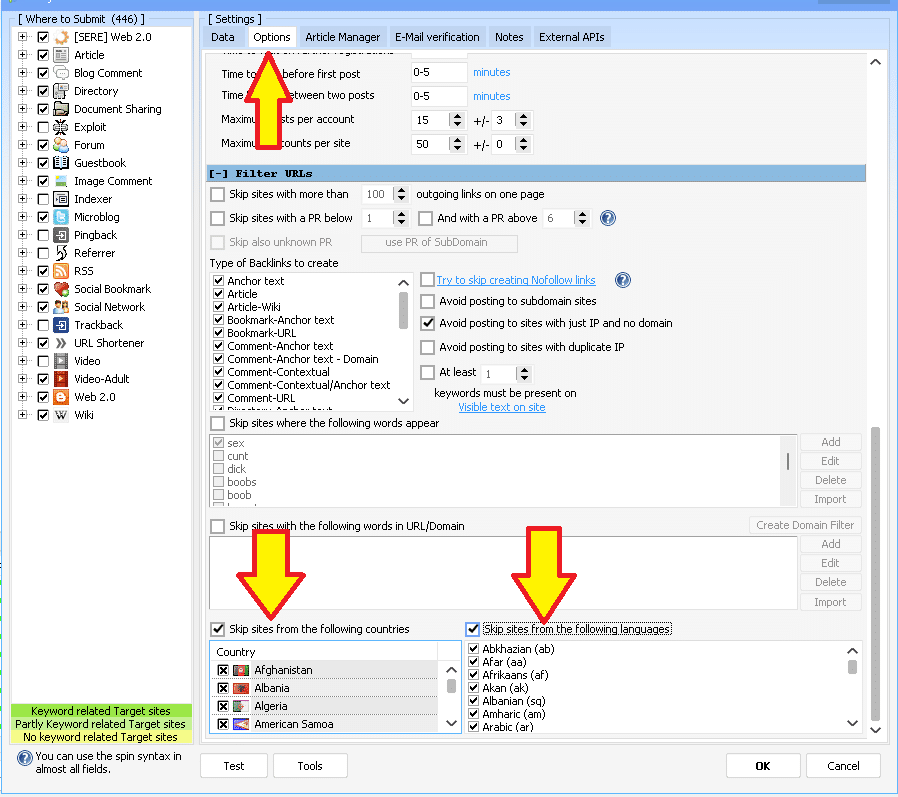The height and width of the screenshot is (797, 898).
Task: Increase Maximum posts per account value
Action: point(457,116)
